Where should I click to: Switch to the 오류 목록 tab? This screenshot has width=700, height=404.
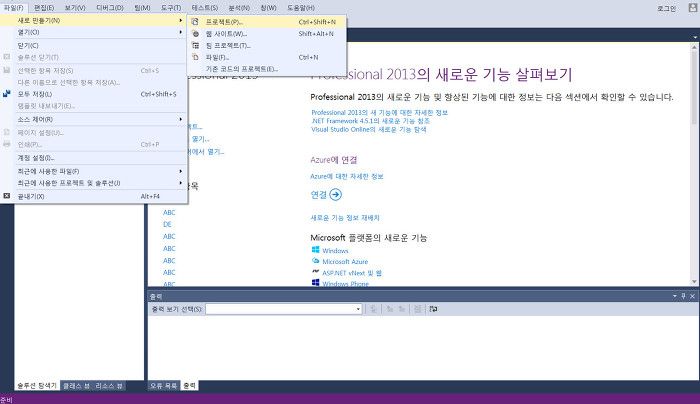[x=163, y=386]
